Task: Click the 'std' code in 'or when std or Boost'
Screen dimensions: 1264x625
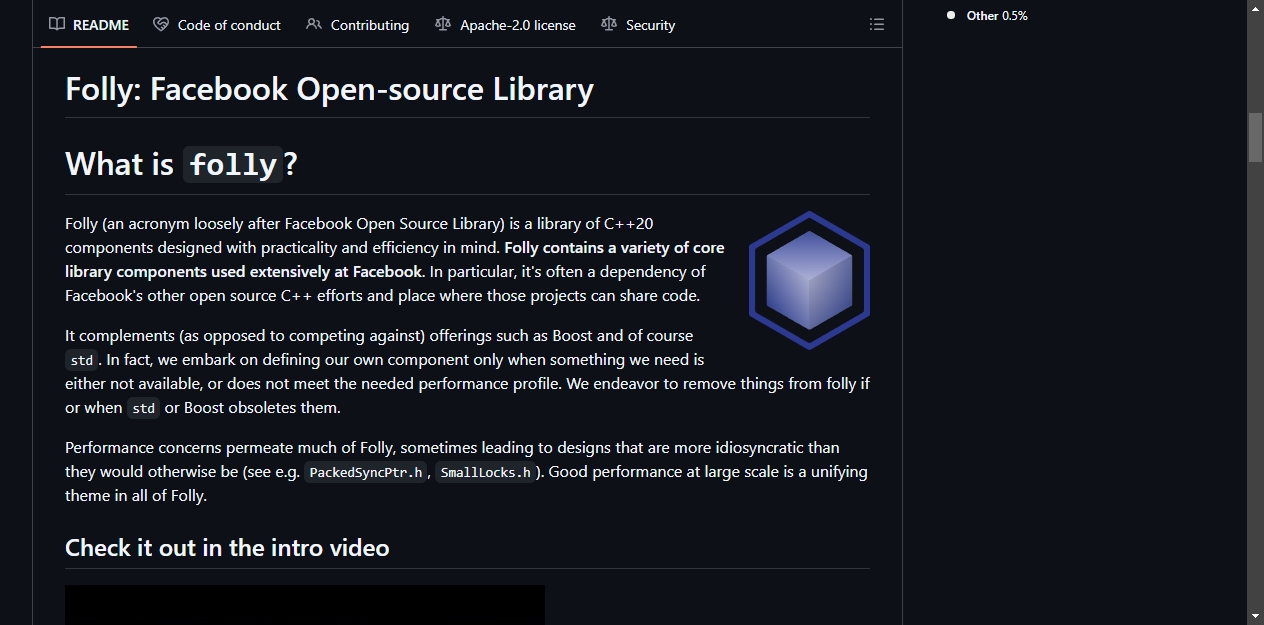Action: (144, 408)
